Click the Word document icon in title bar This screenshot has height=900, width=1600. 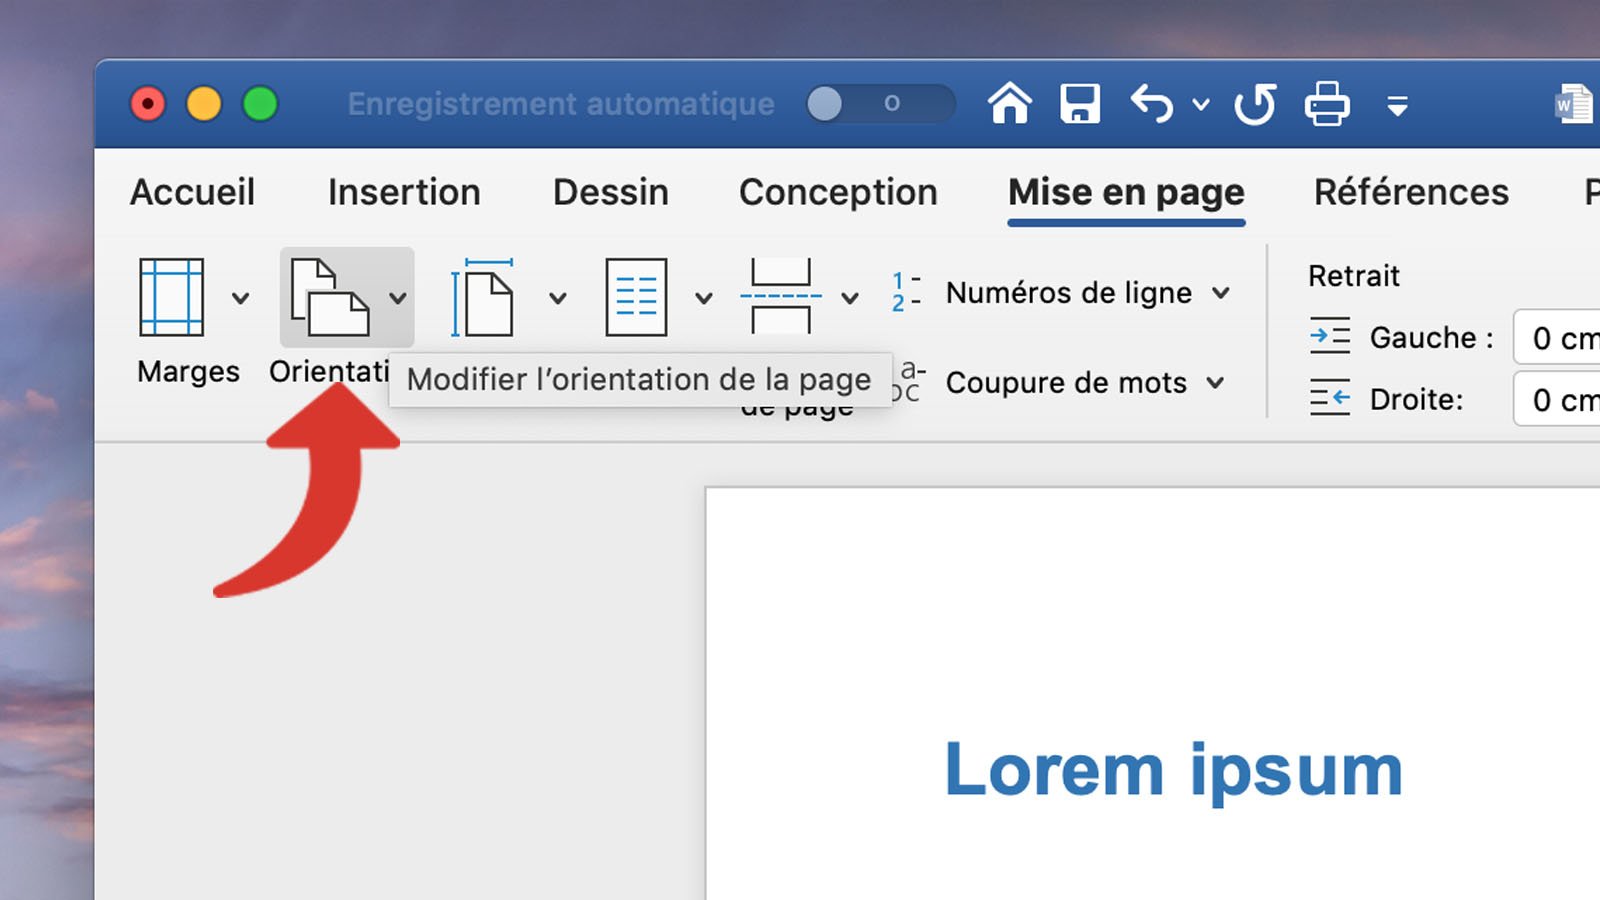tap(1574, 103)
